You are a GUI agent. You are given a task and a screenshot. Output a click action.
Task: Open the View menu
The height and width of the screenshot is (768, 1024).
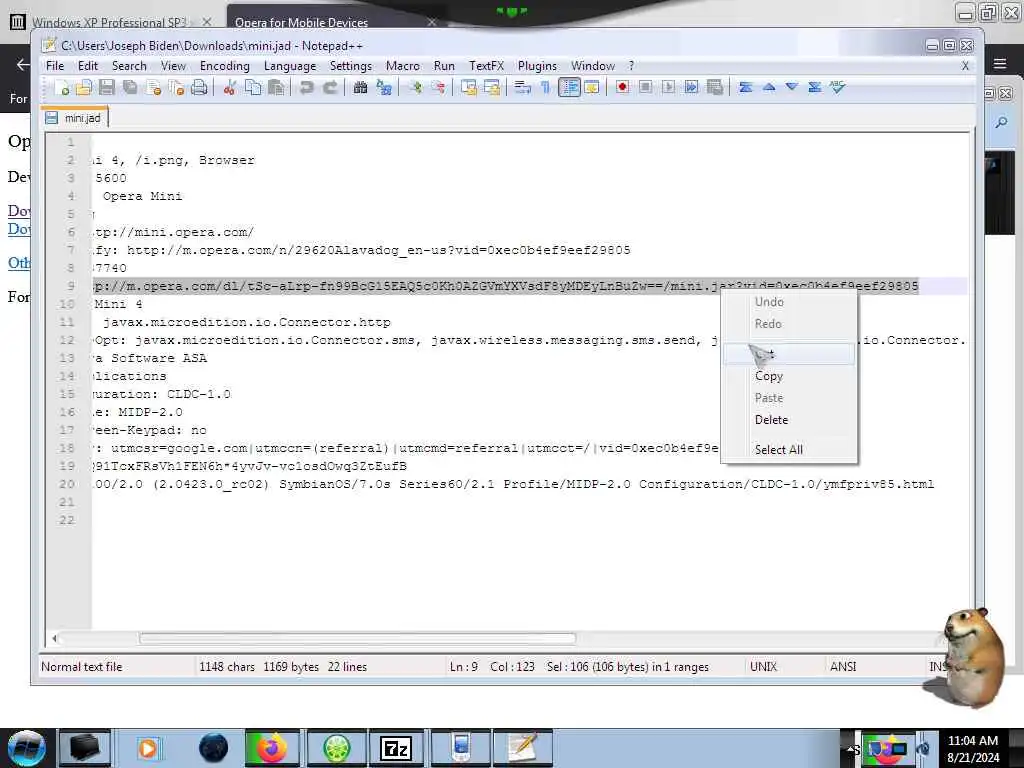[173, 66]
